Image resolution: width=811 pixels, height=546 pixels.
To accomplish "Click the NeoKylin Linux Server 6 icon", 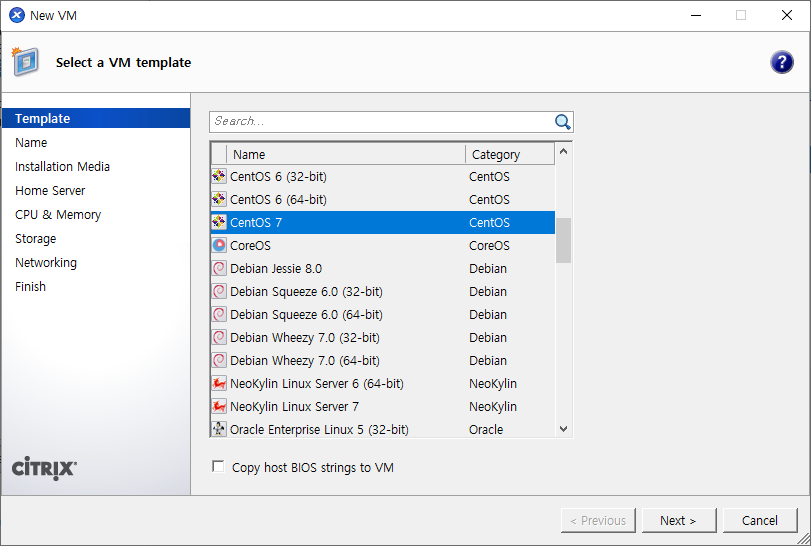I will (x=219, y=383).
